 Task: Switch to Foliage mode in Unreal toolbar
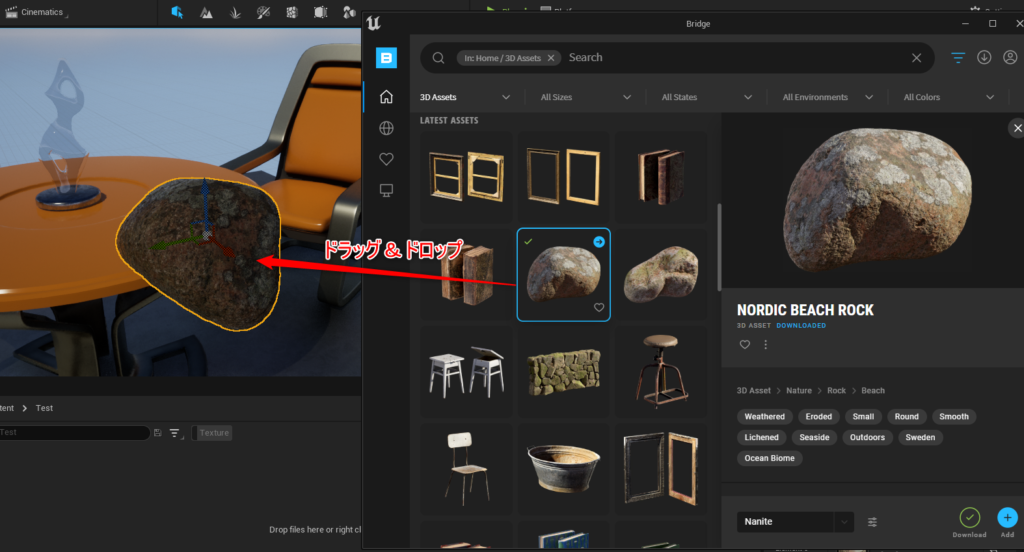point(234,12)
